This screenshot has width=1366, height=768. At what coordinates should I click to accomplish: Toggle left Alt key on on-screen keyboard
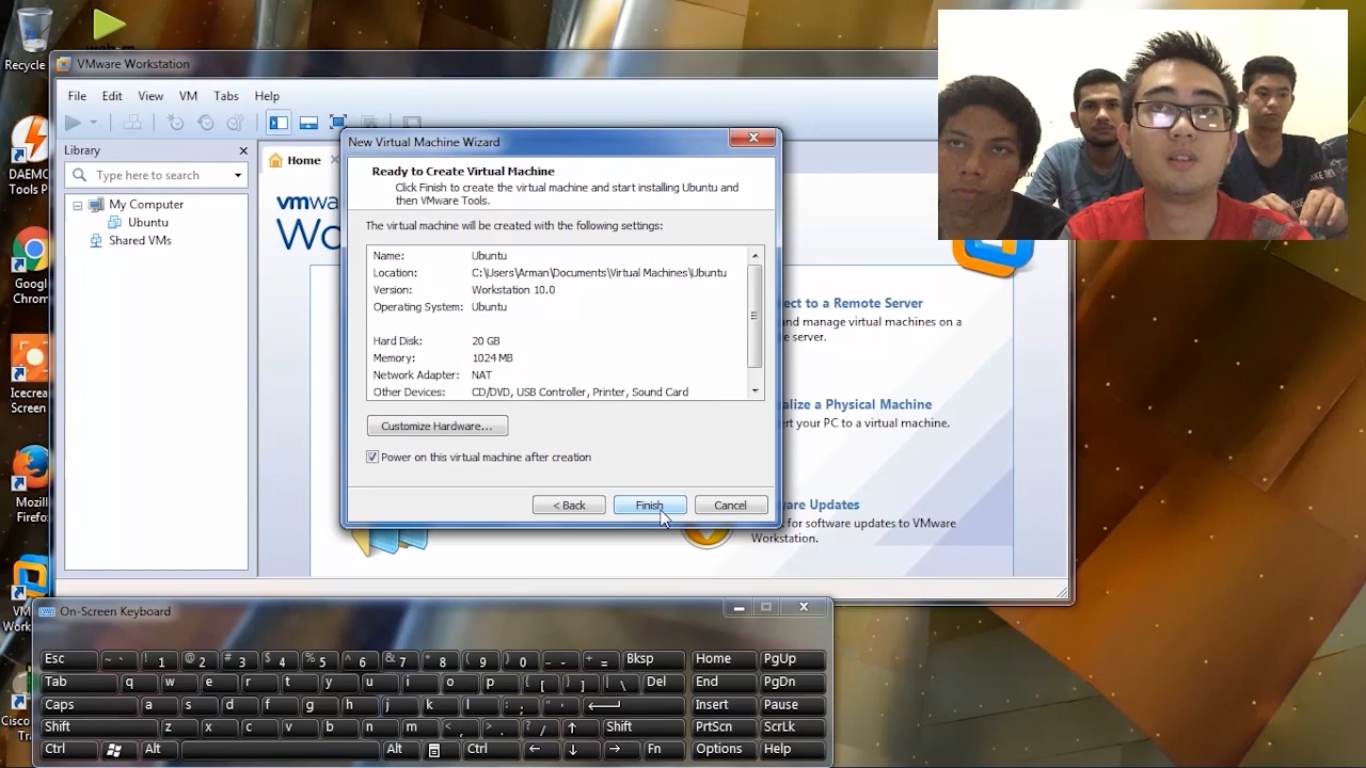point(159,749)
